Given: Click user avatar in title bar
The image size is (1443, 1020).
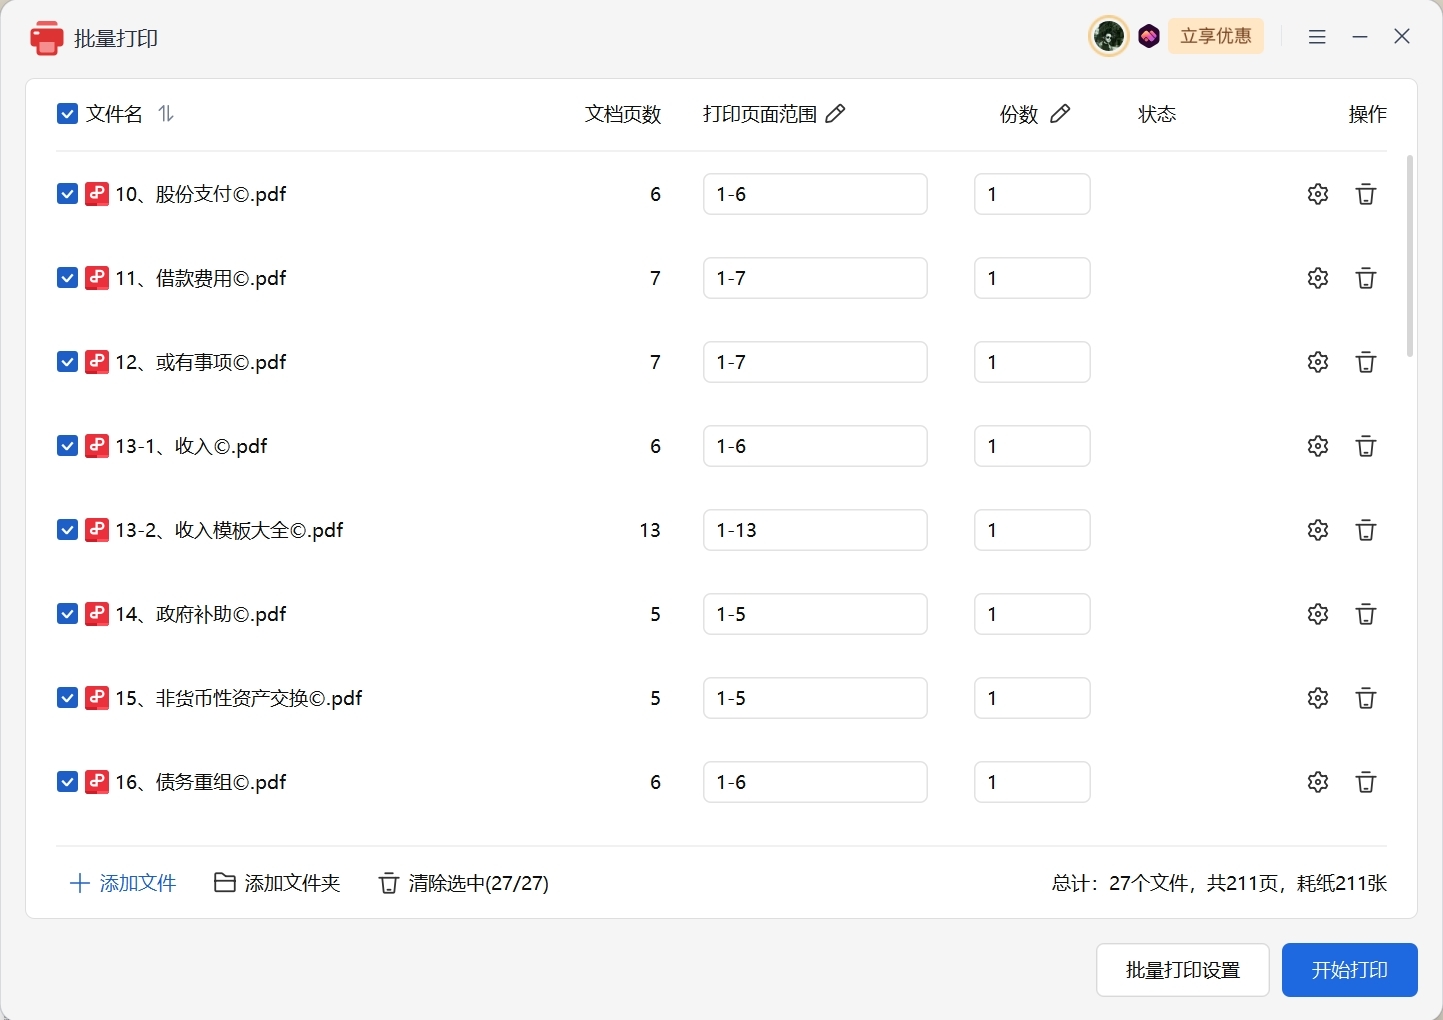Looking at the screenshot, I should point(1108,37).
